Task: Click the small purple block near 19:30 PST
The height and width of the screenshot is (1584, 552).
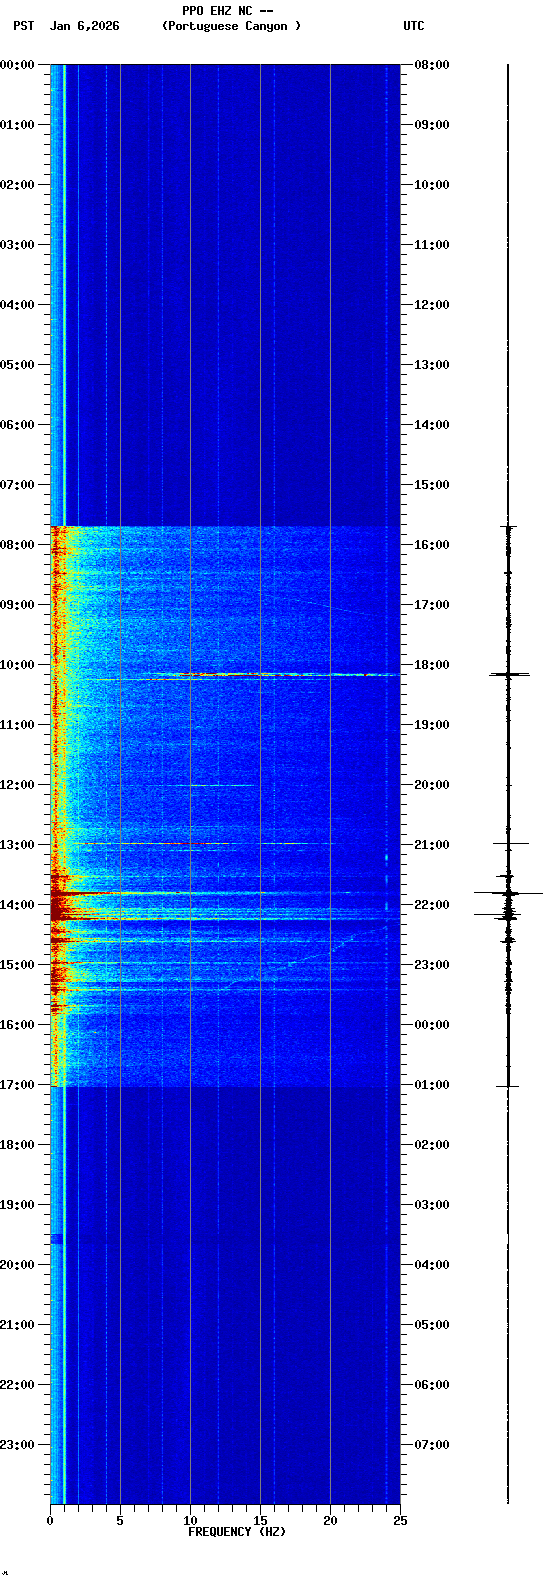Action: click(57, 1239)
